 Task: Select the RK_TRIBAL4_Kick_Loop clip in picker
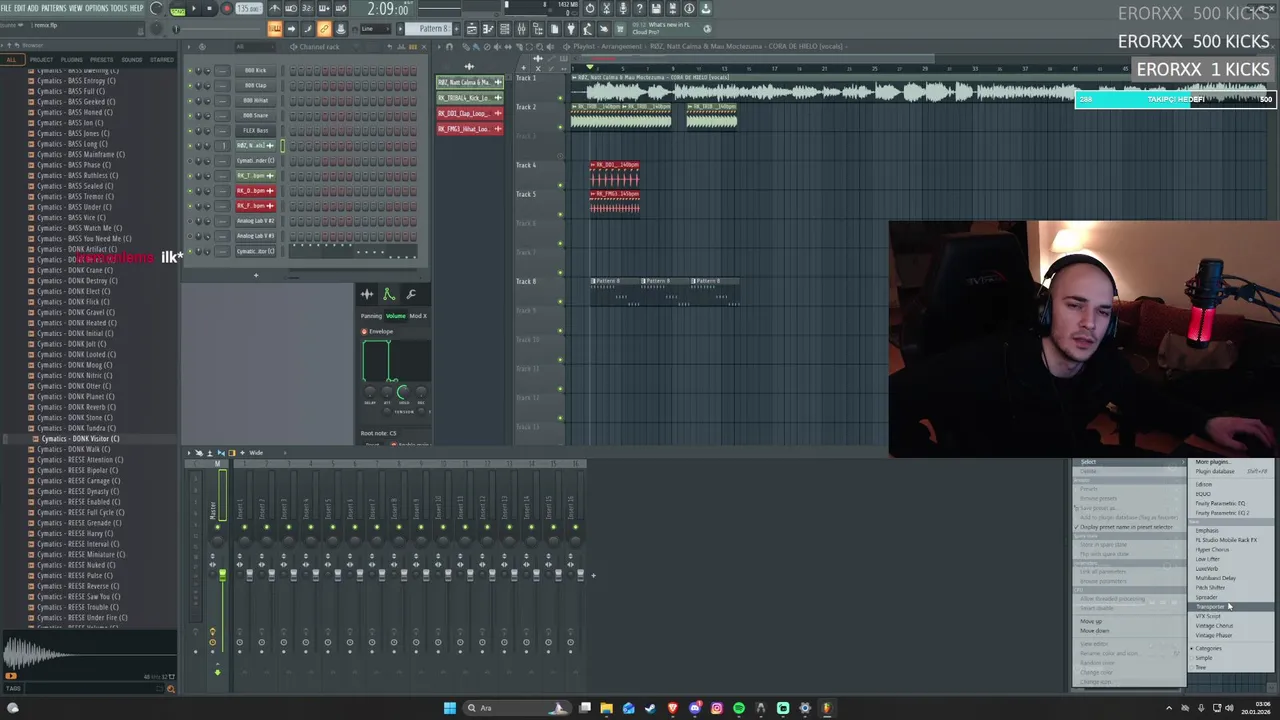[x=469, y=98]
